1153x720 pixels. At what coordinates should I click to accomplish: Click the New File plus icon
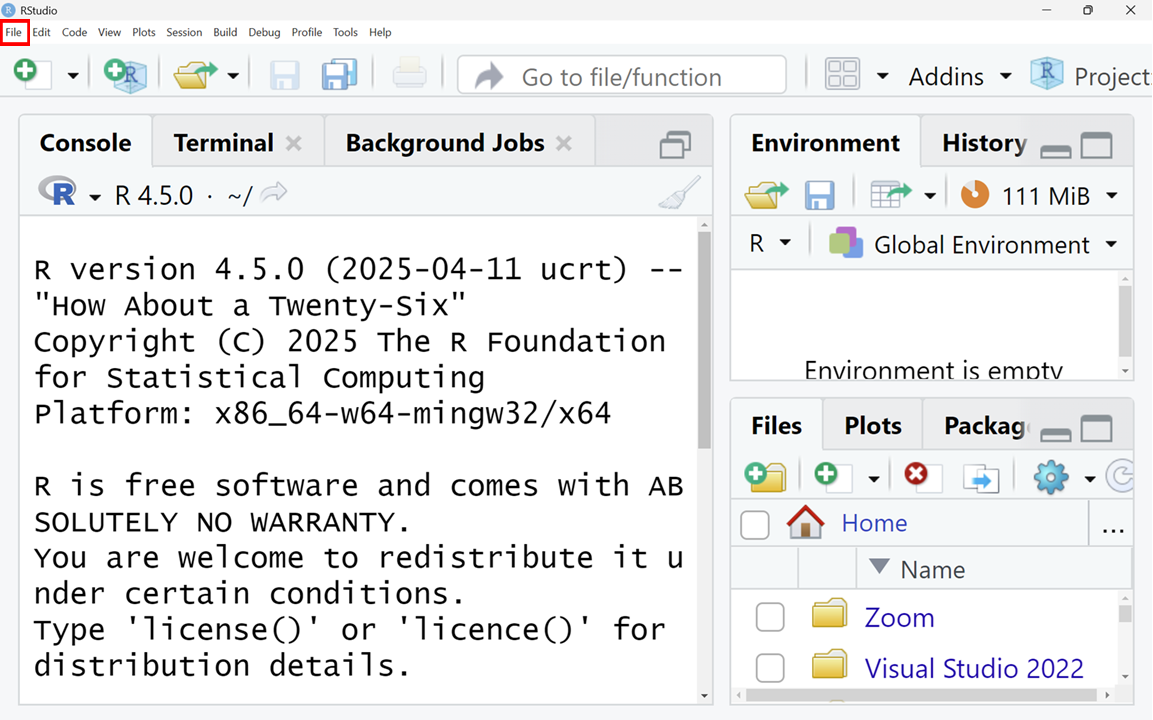click(x=27, y=75)
